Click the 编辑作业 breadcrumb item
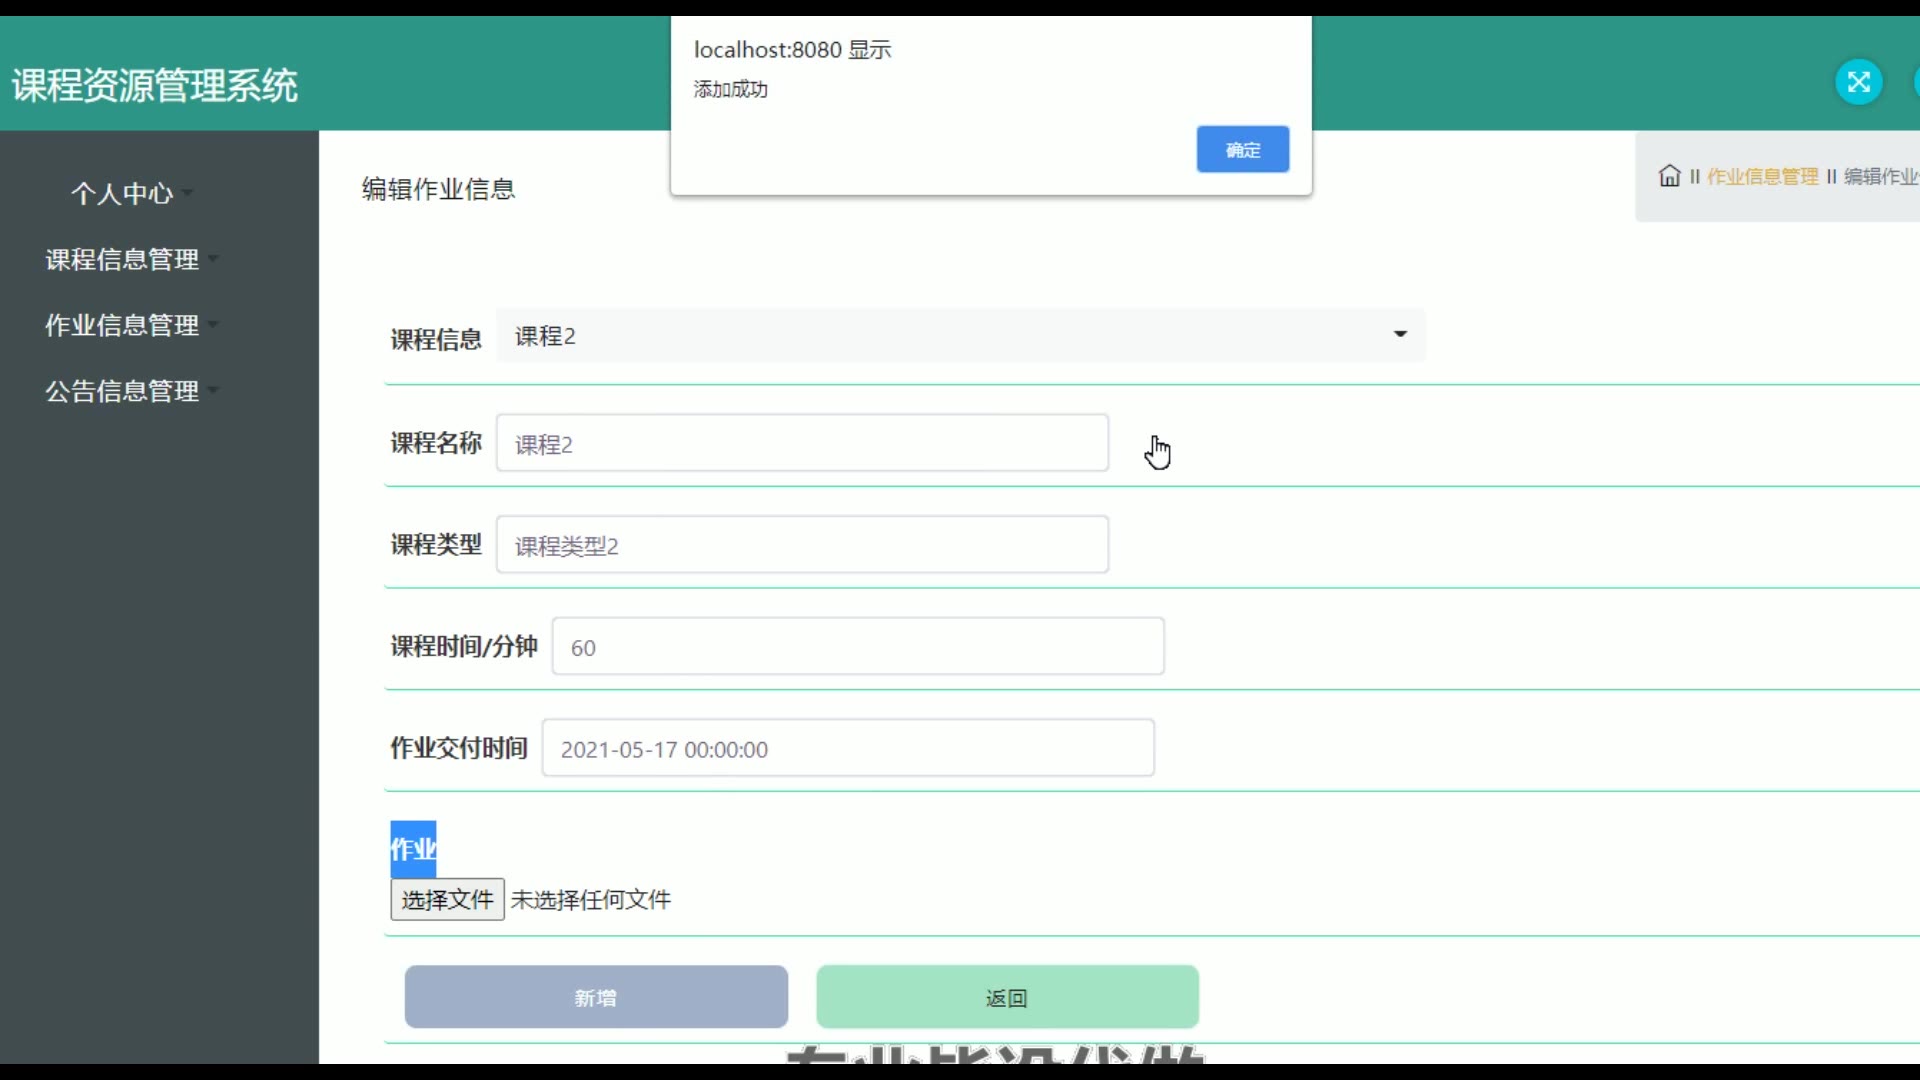1920x1080 pixels. click(1880, 177)
